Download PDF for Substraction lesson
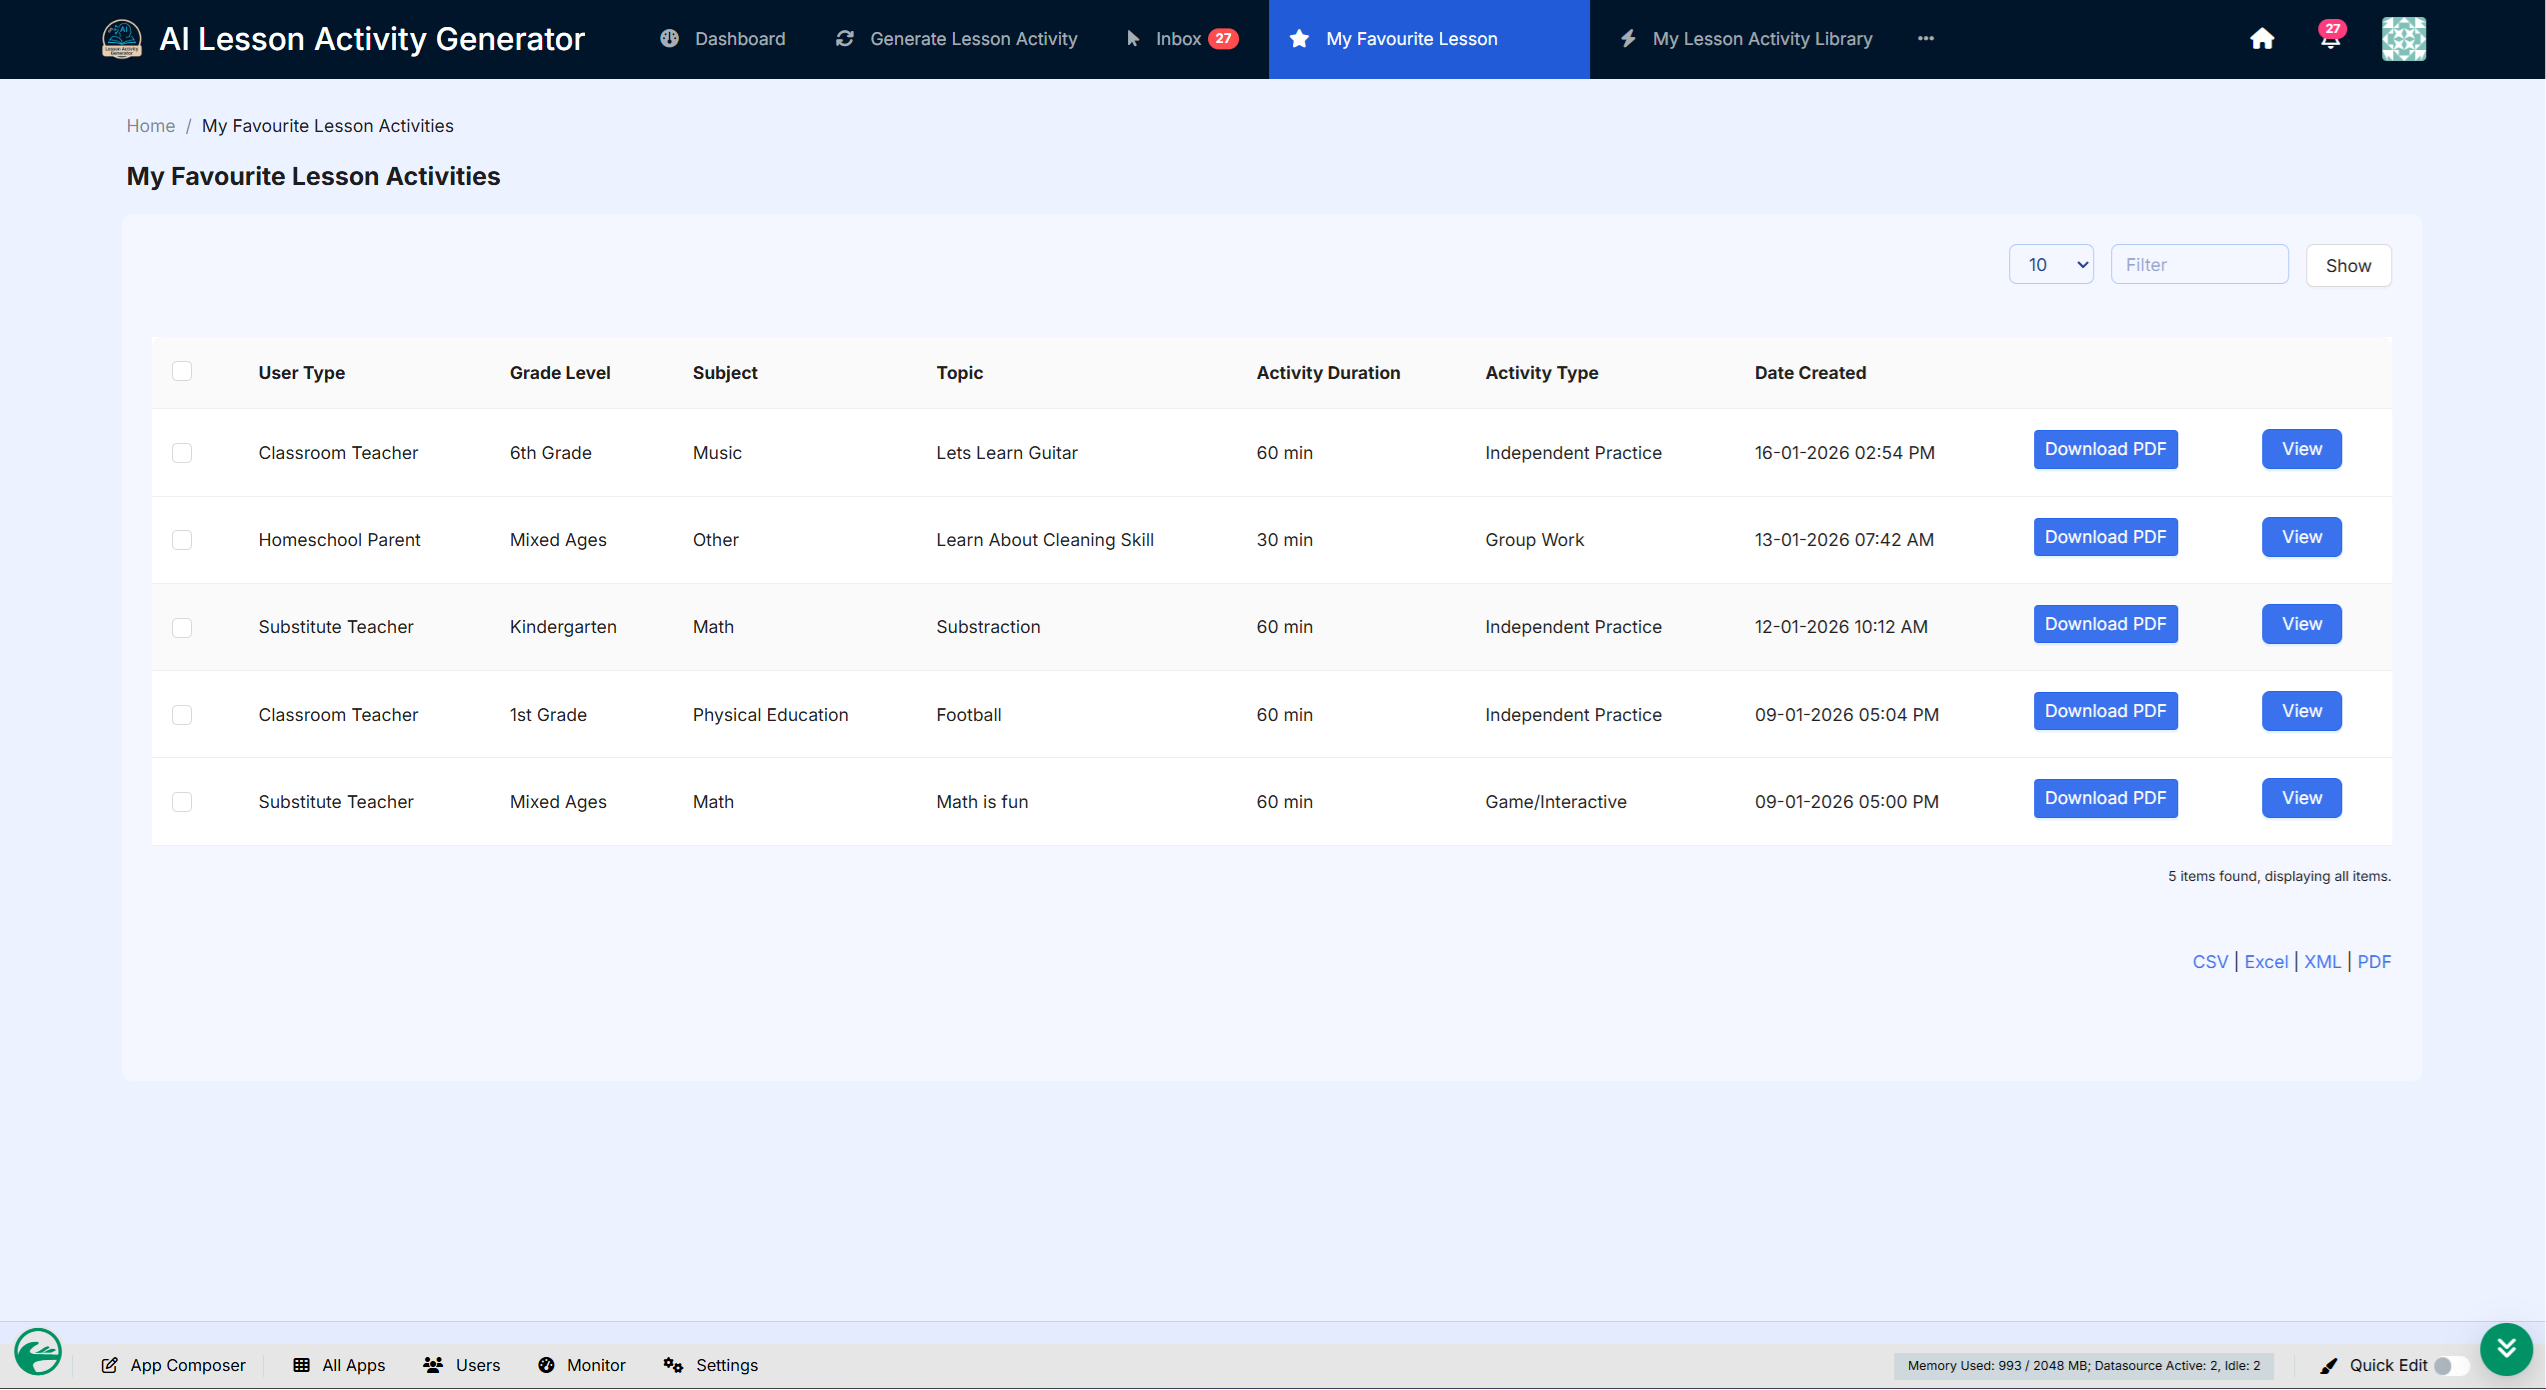 (2105, 624)
